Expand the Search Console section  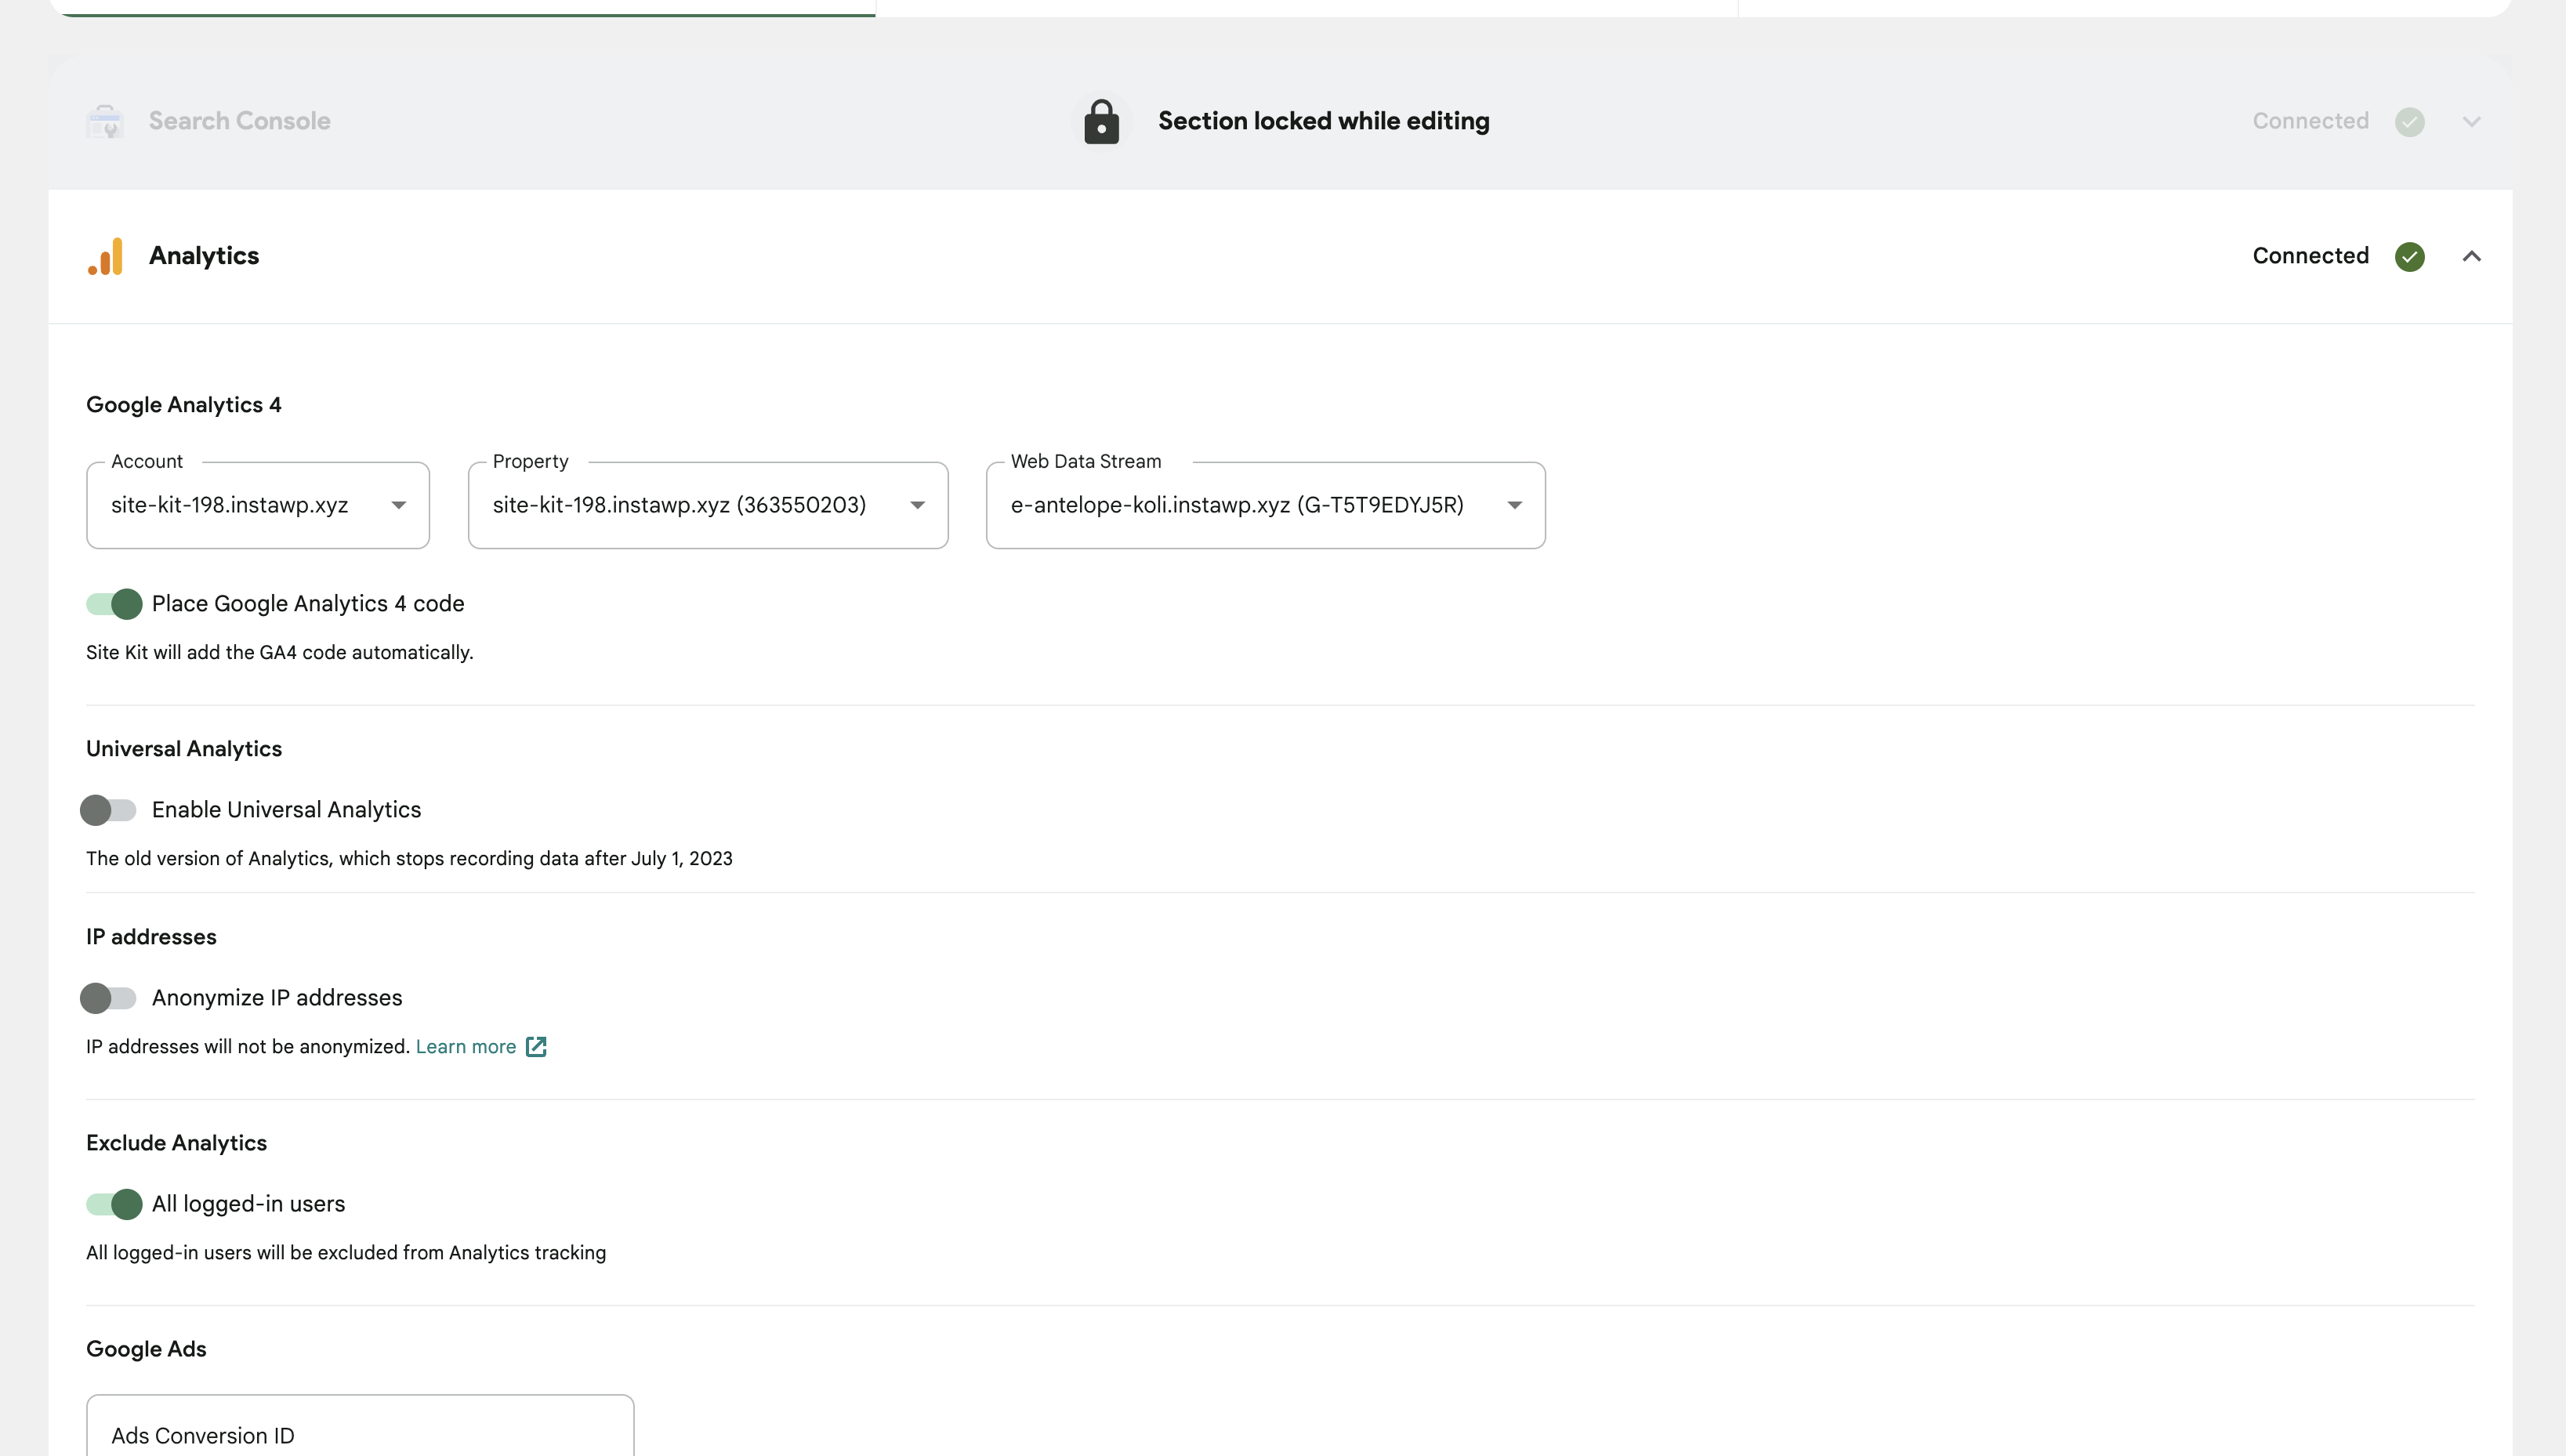tap(2472, 121)
